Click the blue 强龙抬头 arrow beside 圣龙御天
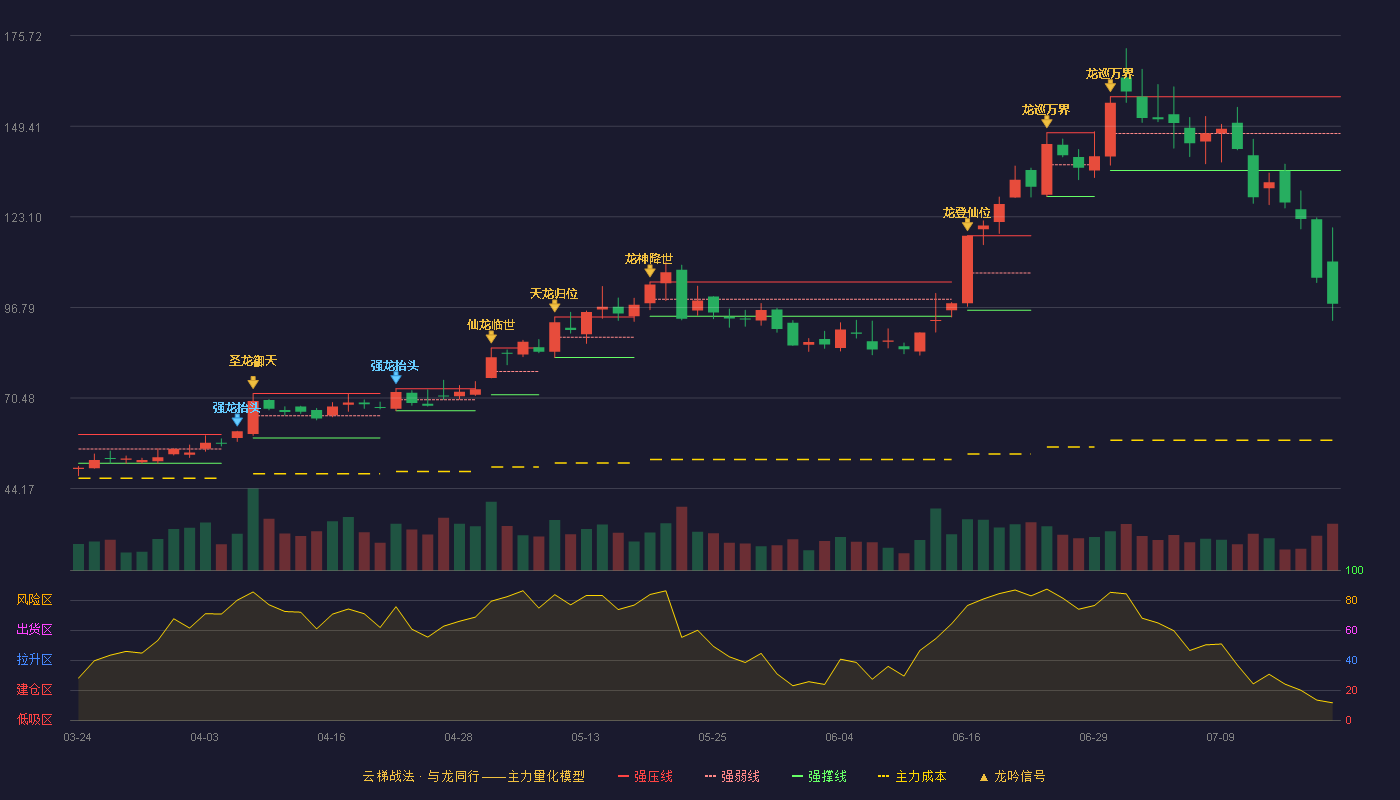Screen dimensions: 1400x800 [x=237, y=420]
